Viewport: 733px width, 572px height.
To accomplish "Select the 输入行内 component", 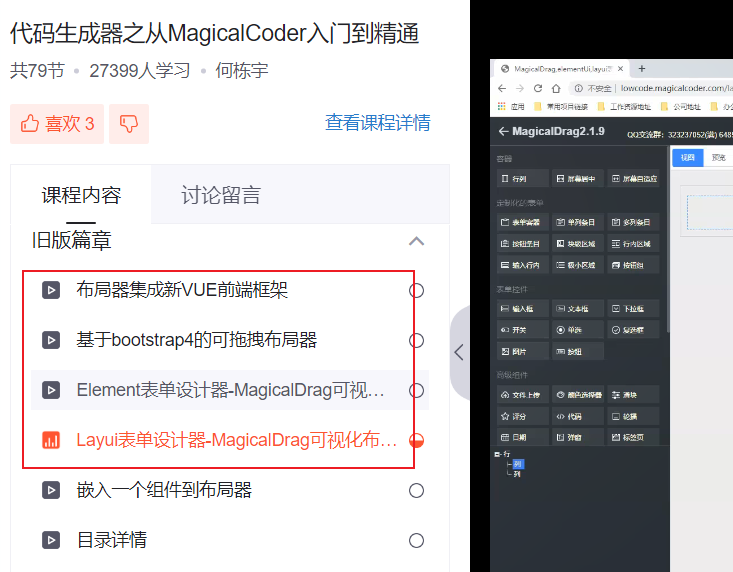I will click(x=523, y=265).
